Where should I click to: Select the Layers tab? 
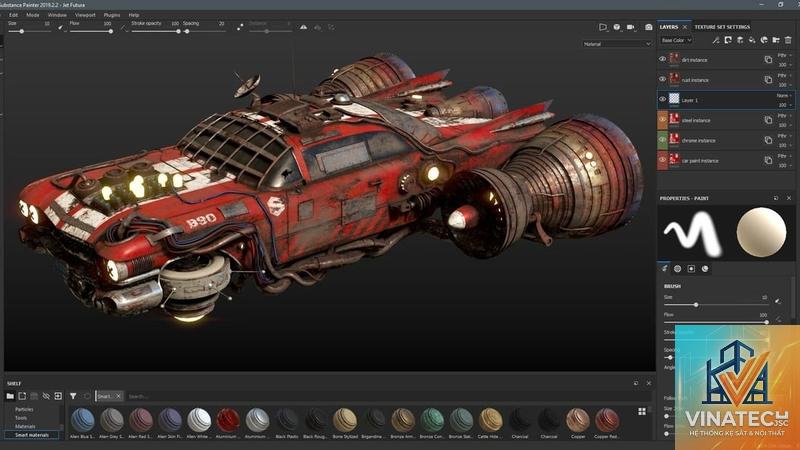click(x=668, y=27)
